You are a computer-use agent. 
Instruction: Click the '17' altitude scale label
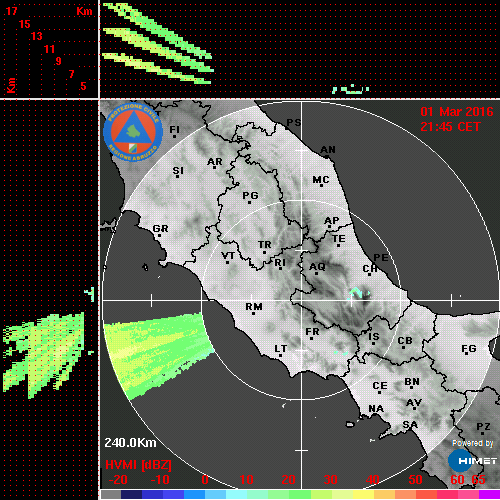coord(11,11)
